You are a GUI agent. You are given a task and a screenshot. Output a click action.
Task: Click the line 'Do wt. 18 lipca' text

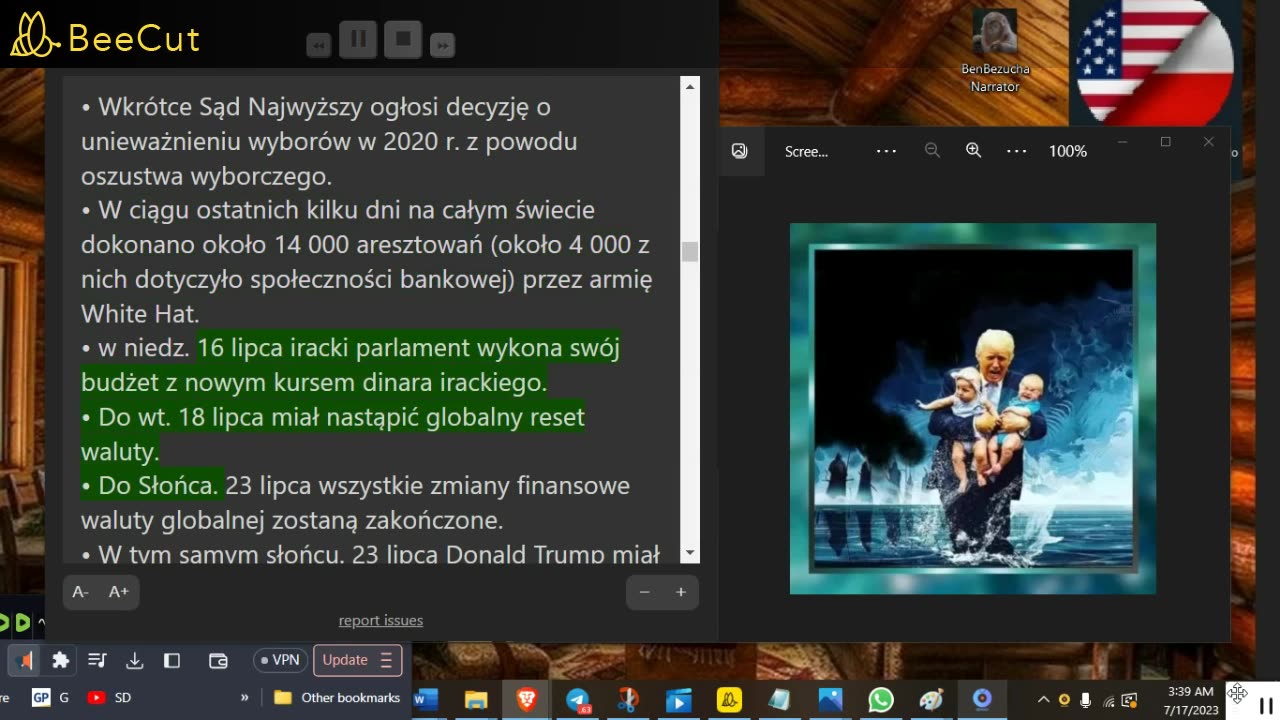click(x=333, y=434)
